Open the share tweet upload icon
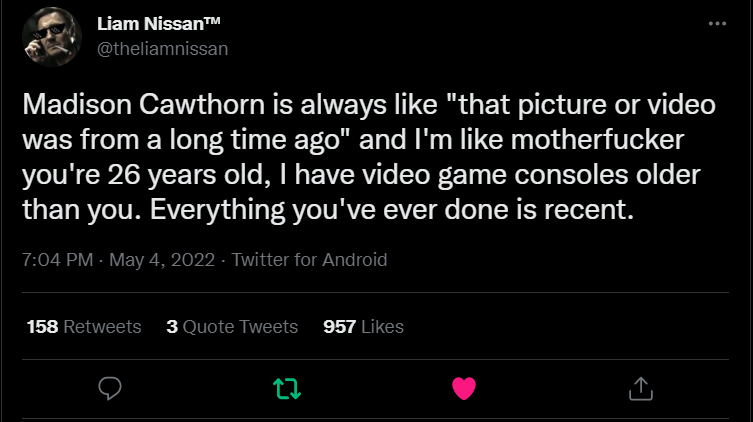Screen dimensions: 753x422 (x=641, y=388)
